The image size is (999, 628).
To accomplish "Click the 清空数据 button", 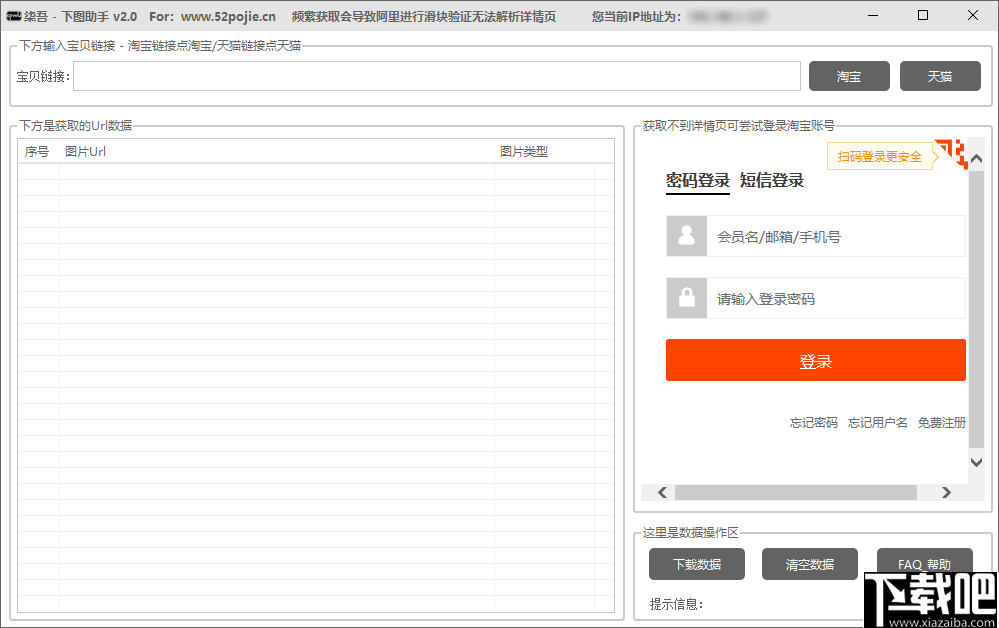I will tap(810, 563).
